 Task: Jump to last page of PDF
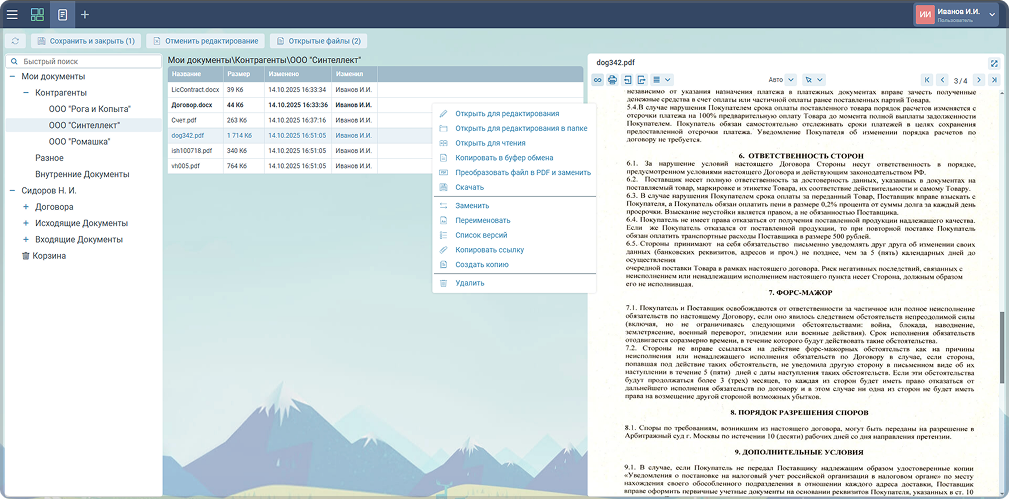pyautogui.click(x=993, y=79)
